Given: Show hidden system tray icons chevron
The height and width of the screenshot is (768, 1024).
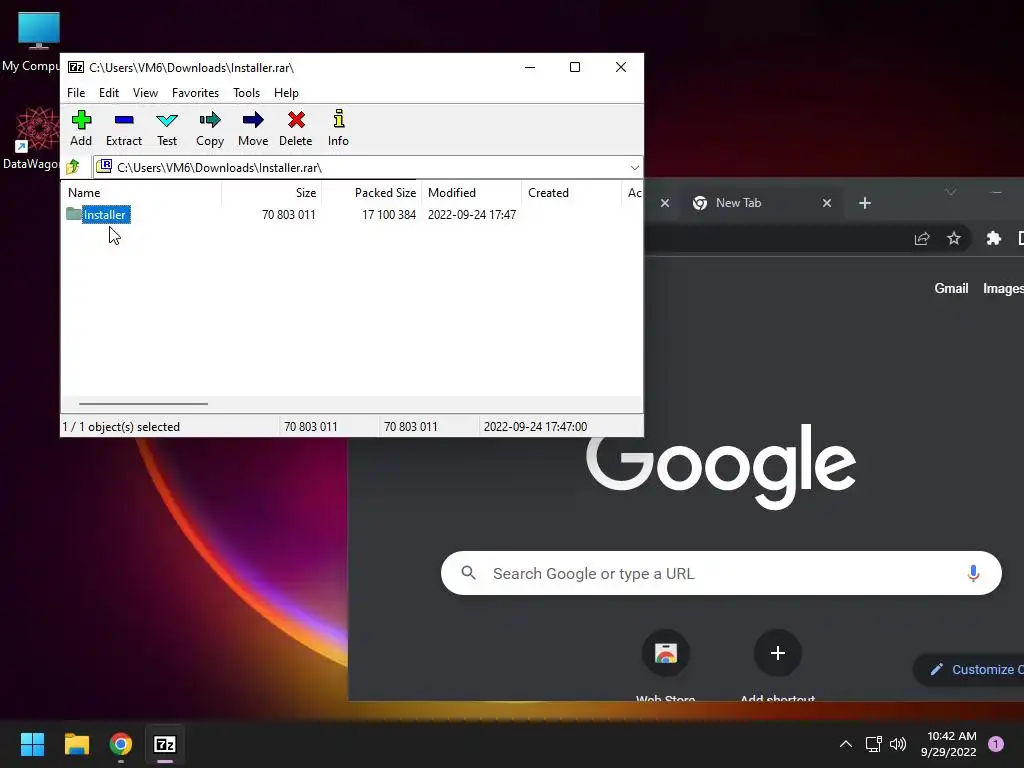Looking at the screenshot, I should coord(846,744).
